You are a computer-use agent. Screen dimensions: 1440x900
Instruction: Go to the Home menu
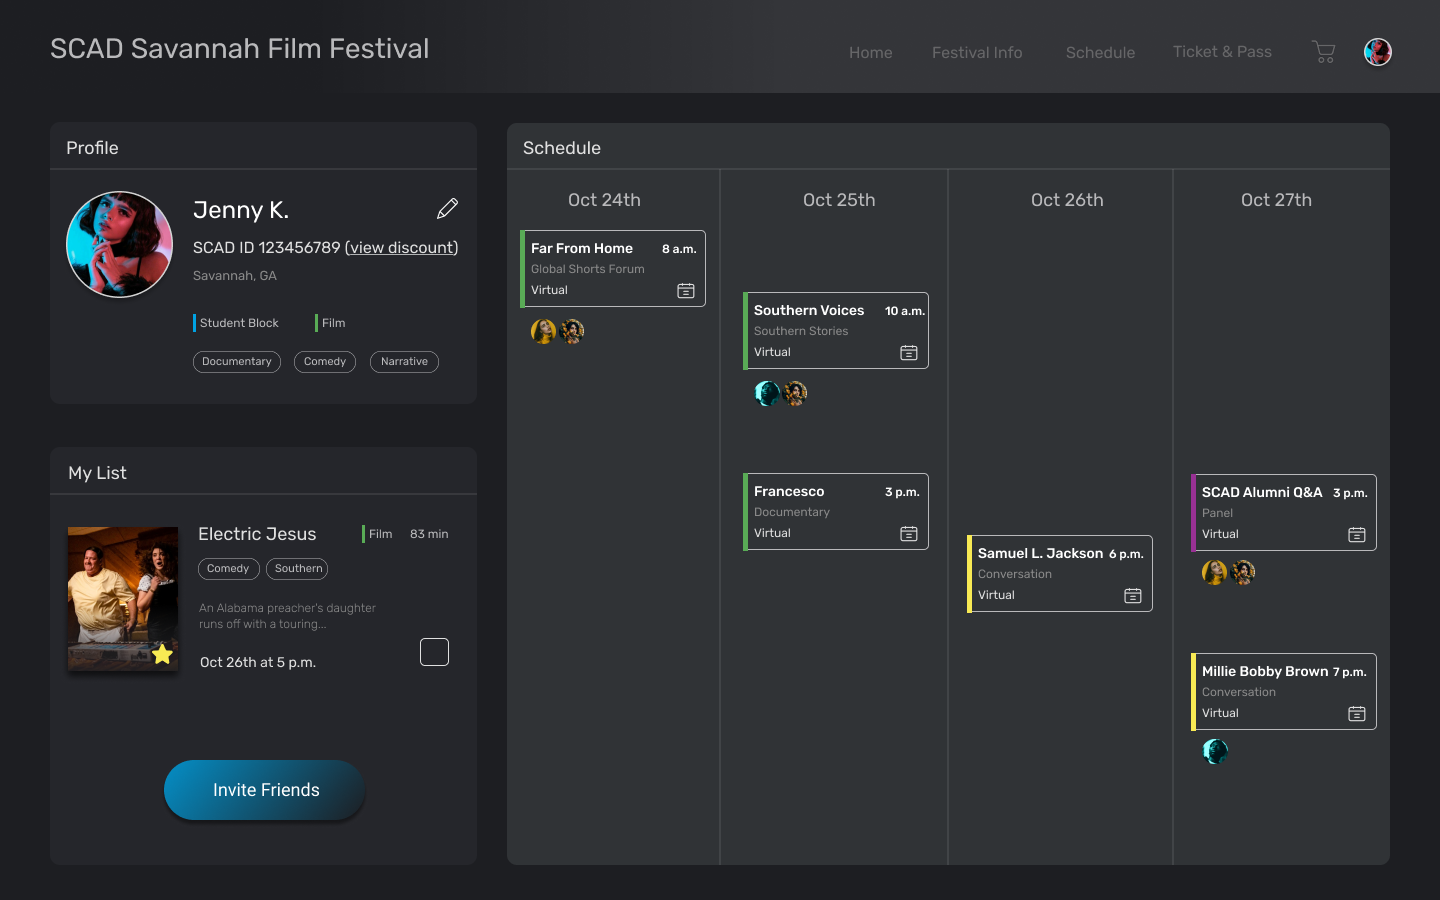point(870,53)
